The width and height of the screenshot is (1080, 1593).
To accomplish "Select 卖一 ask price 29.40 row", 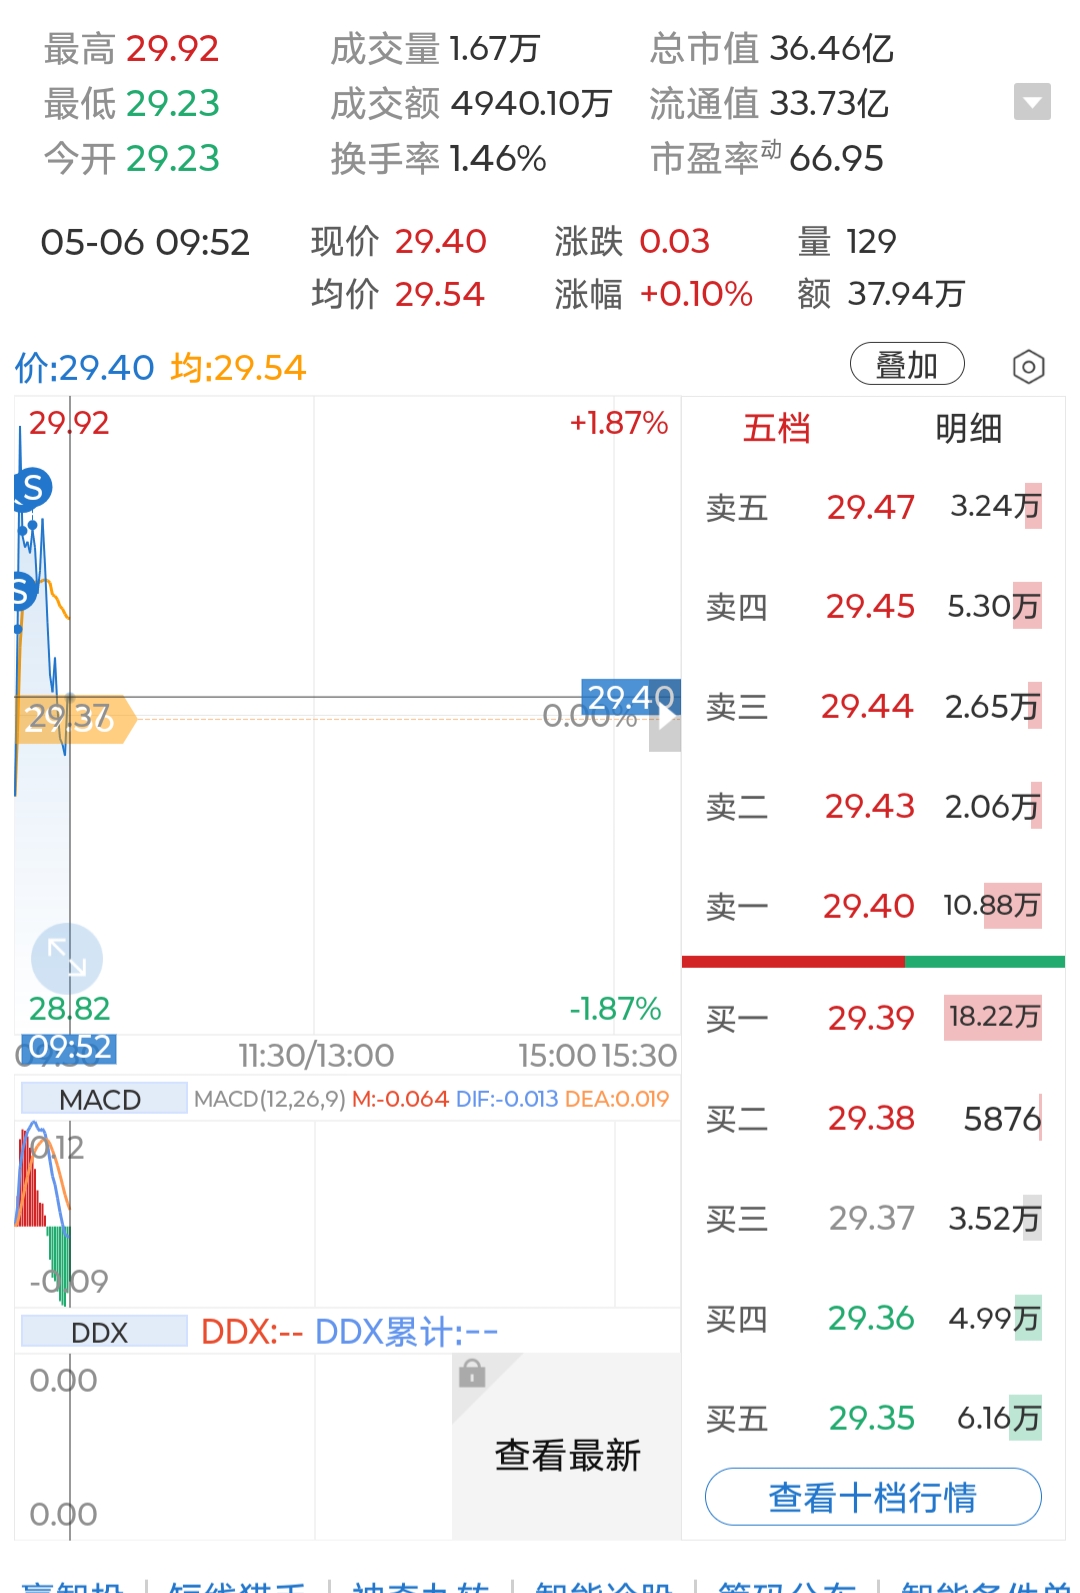I will point(873,906).
